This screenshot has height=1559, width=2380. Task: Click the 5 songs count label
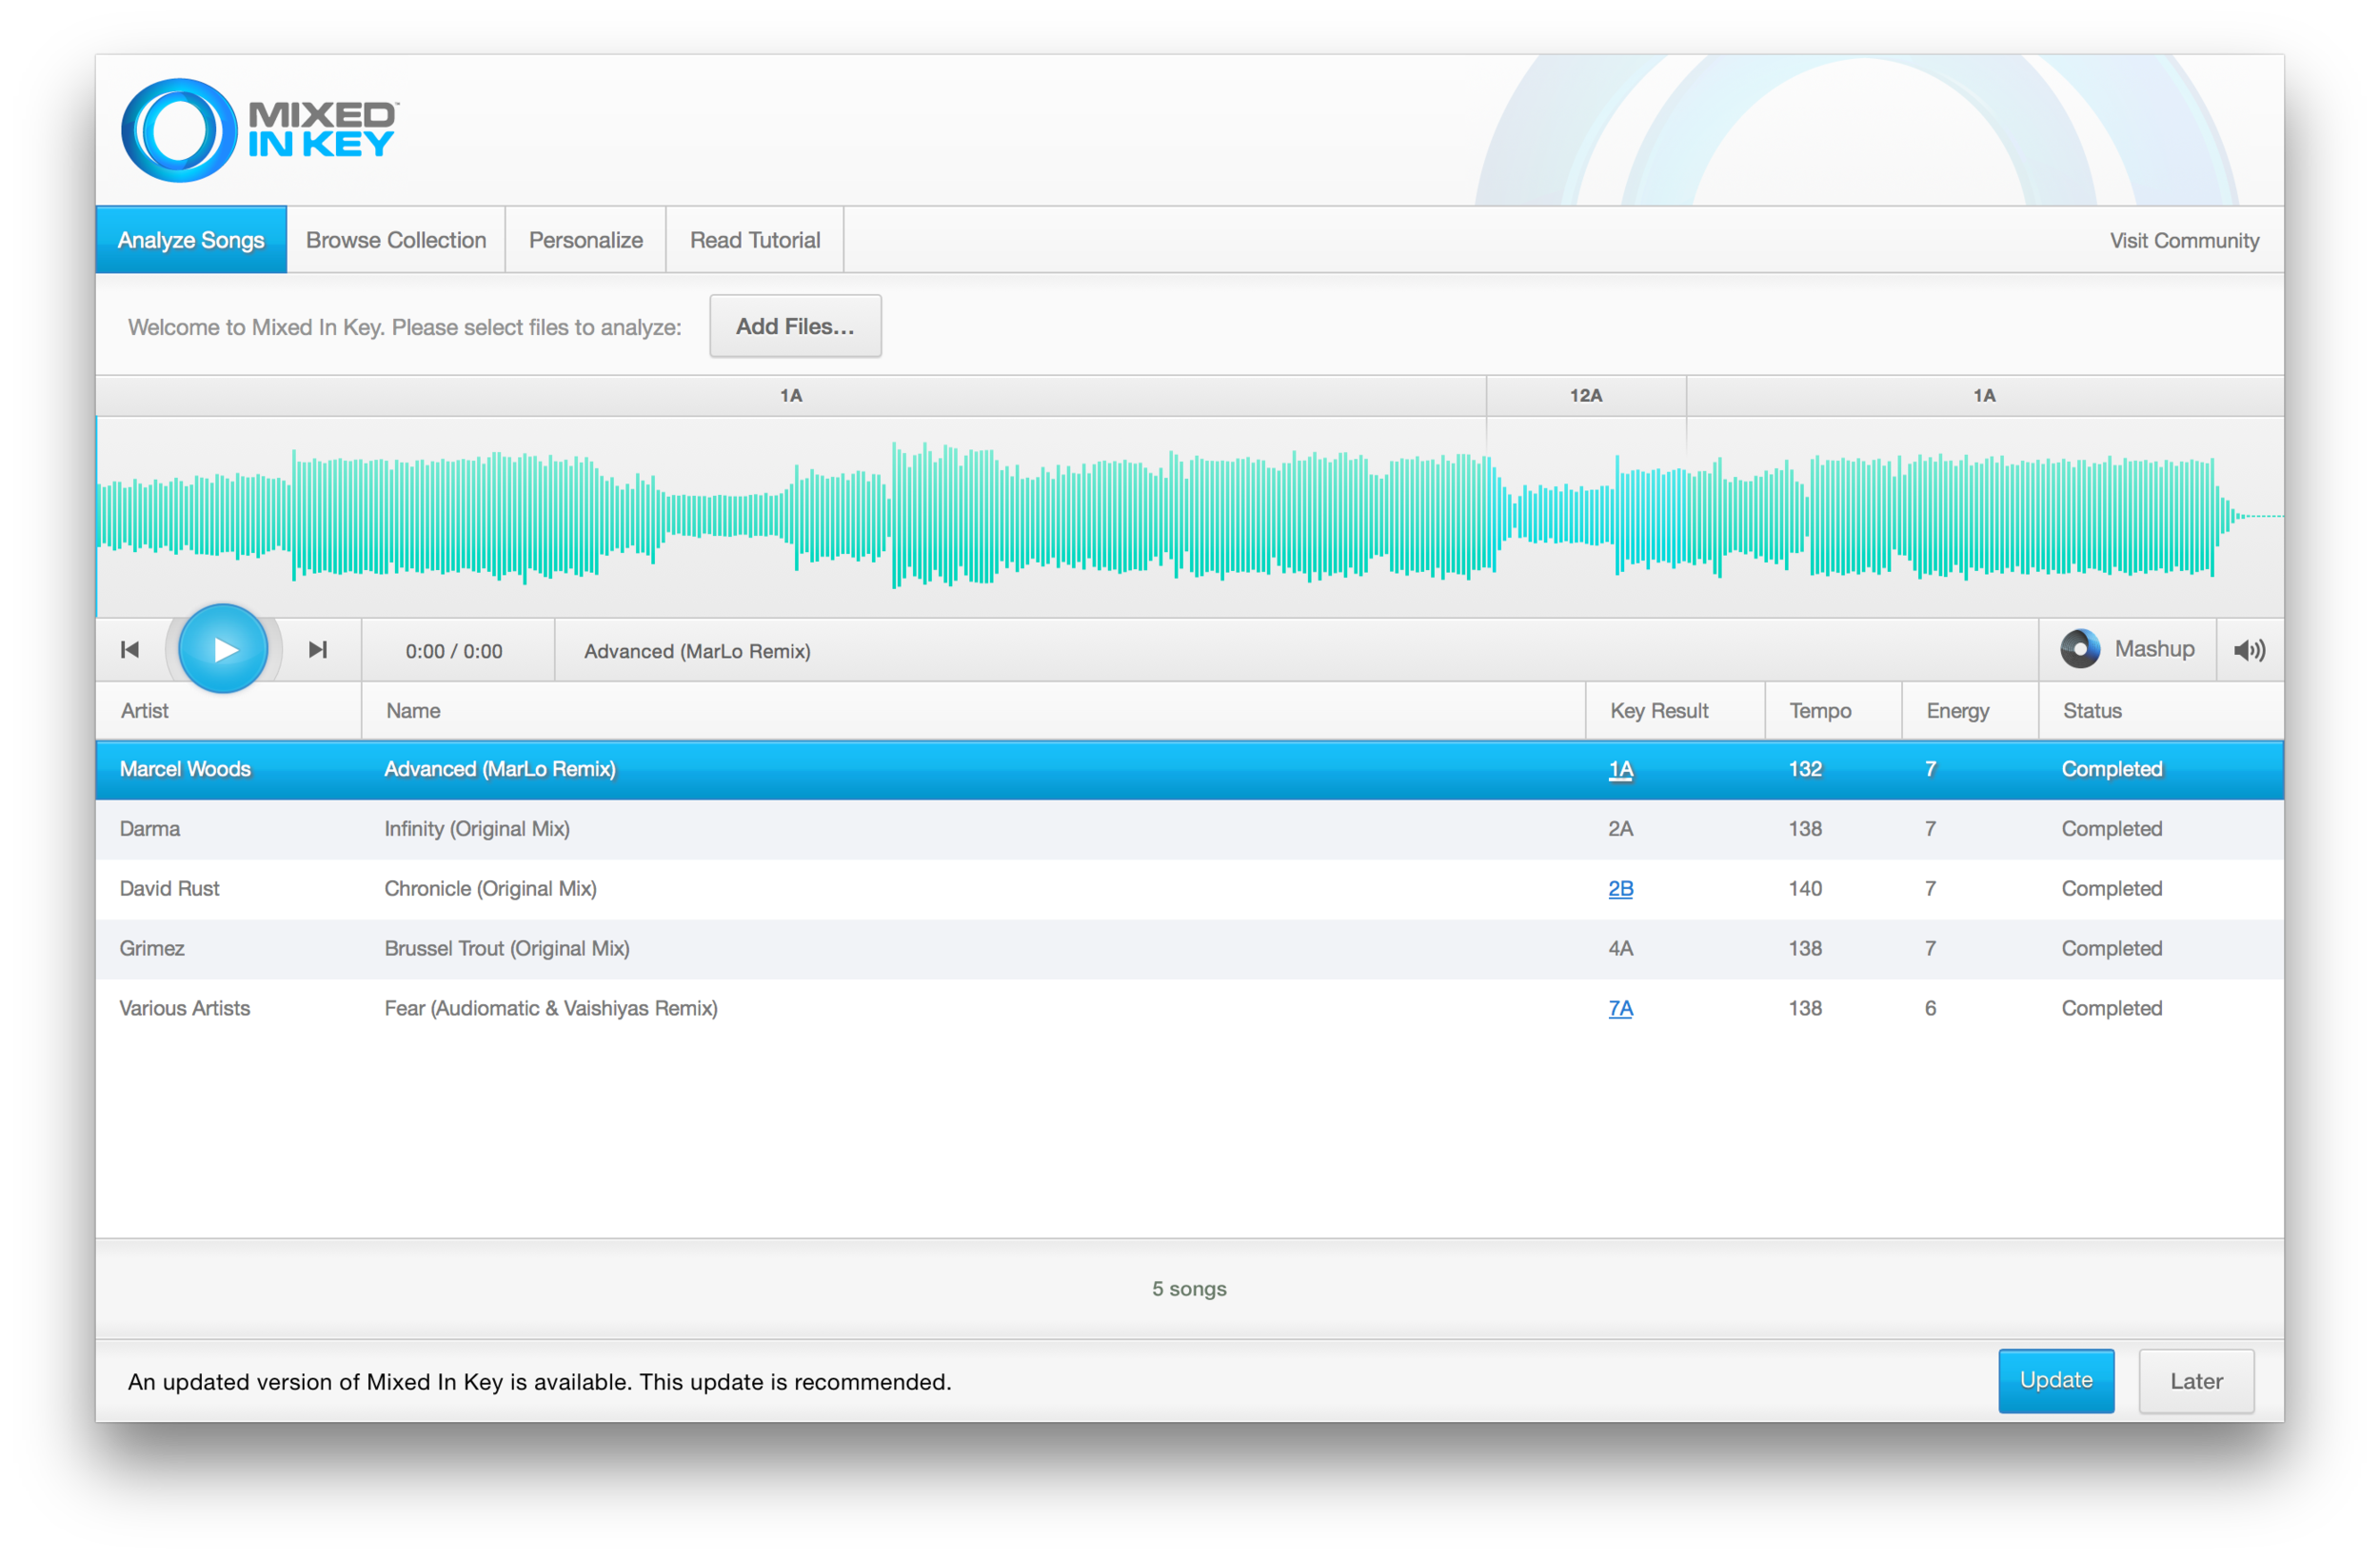[x=1189, y=1289]
